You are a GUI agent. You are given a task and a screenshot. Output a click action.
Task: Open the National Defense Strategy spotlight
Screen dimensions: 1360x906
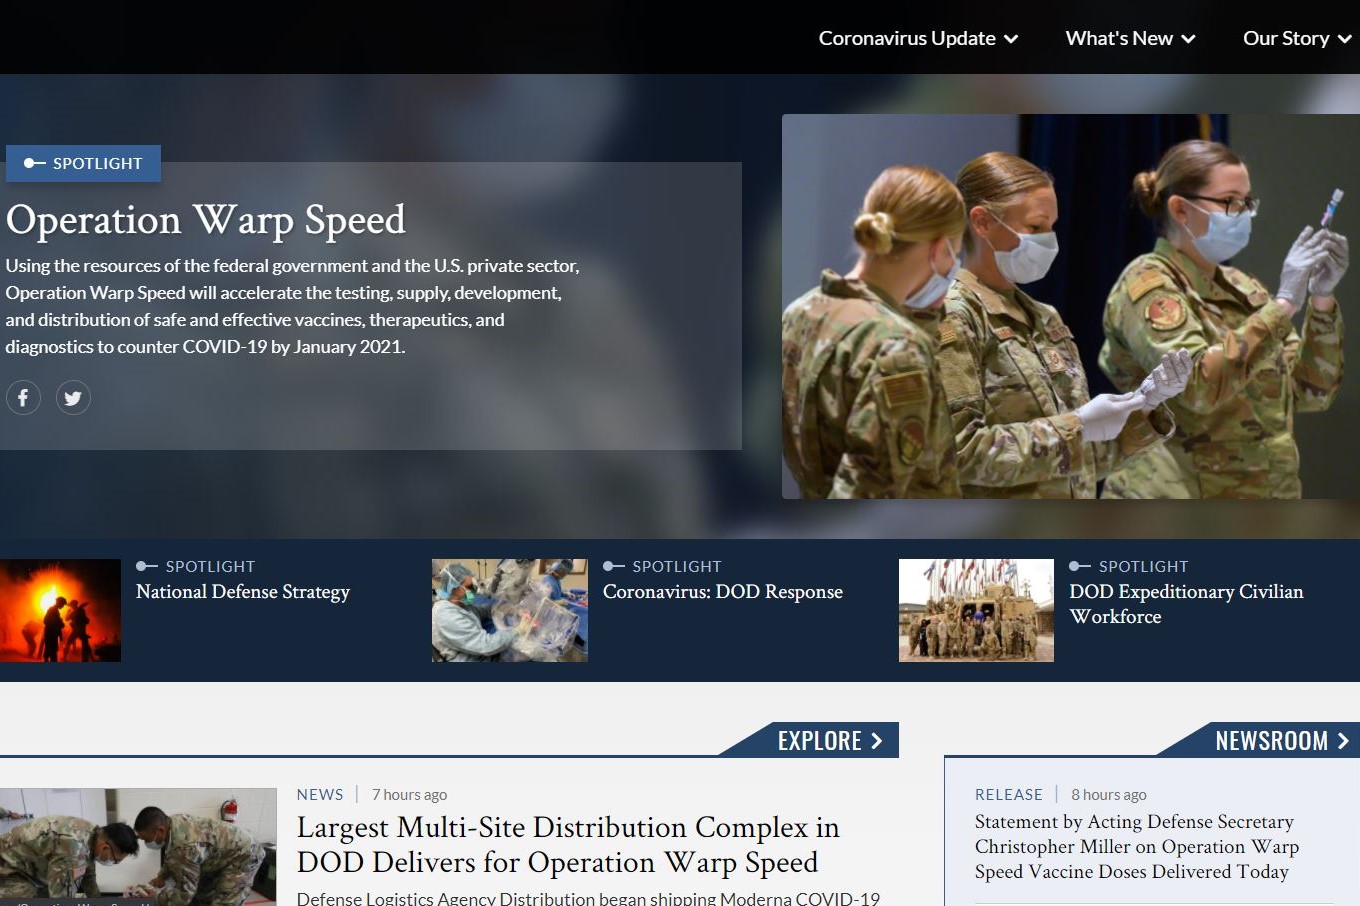tap(243, 592)
